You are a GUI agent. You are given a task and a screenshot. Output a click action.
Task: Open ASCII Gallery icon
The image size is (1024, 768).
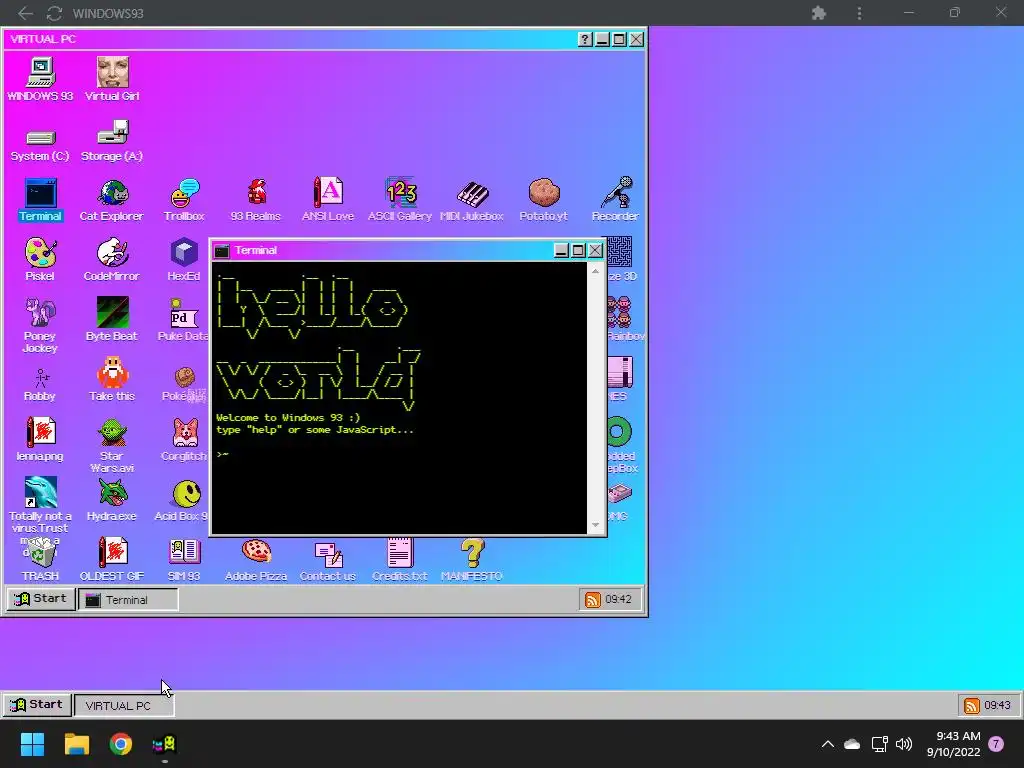click(400, 200)
